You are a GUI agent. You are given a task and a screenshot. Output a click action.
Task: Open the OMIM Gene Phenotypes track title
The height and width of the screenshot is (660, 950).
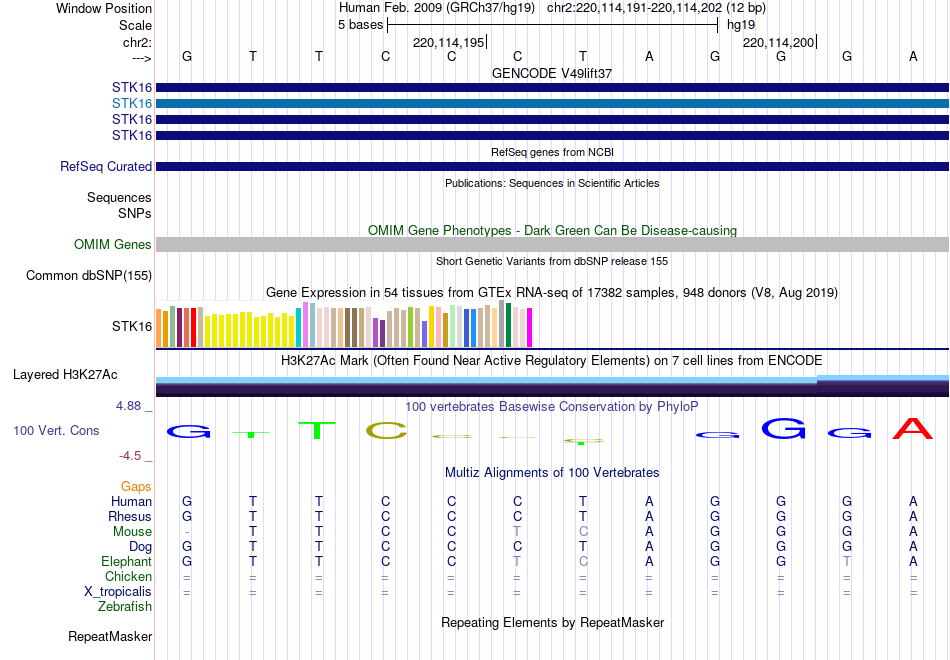(552, 230)
